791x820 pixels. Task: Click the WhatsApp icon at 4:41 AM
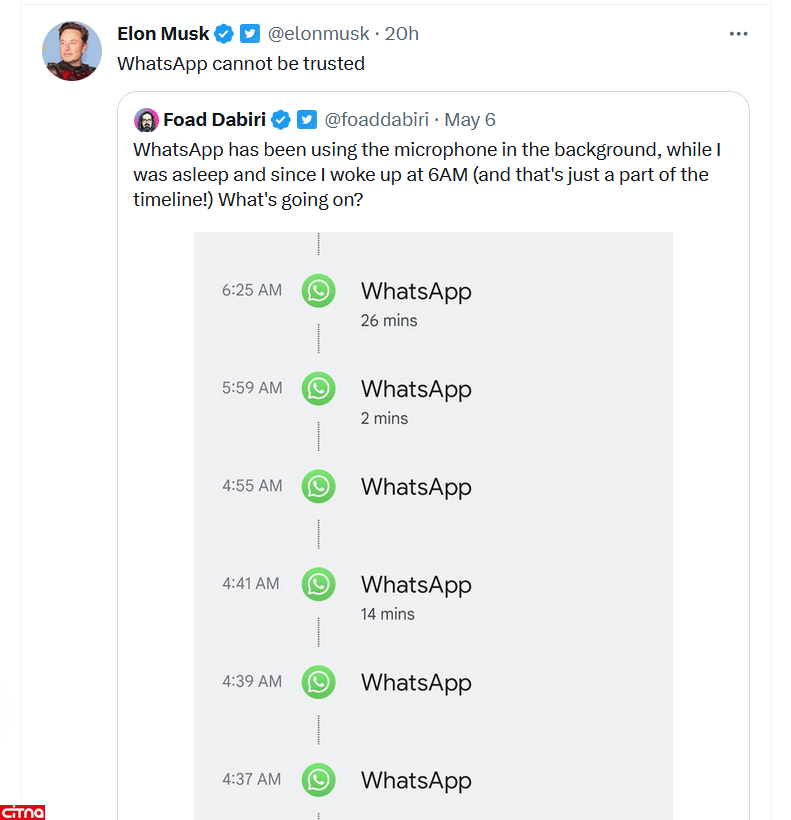pyautogui.click(x=318, y=584)
